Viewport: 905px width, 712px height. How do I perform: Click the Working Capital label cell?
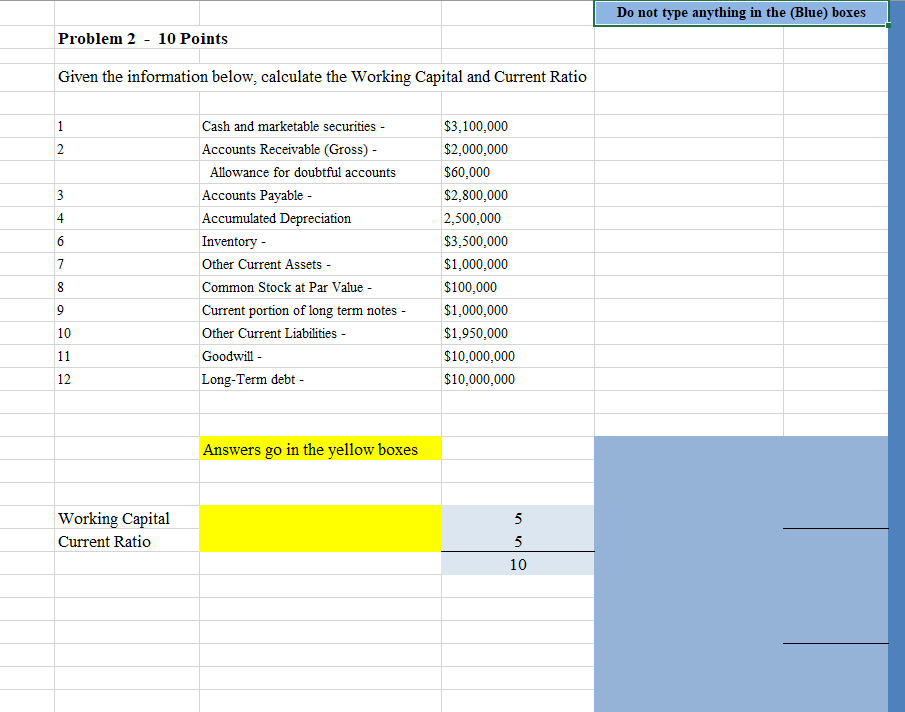tap(113, 518)
